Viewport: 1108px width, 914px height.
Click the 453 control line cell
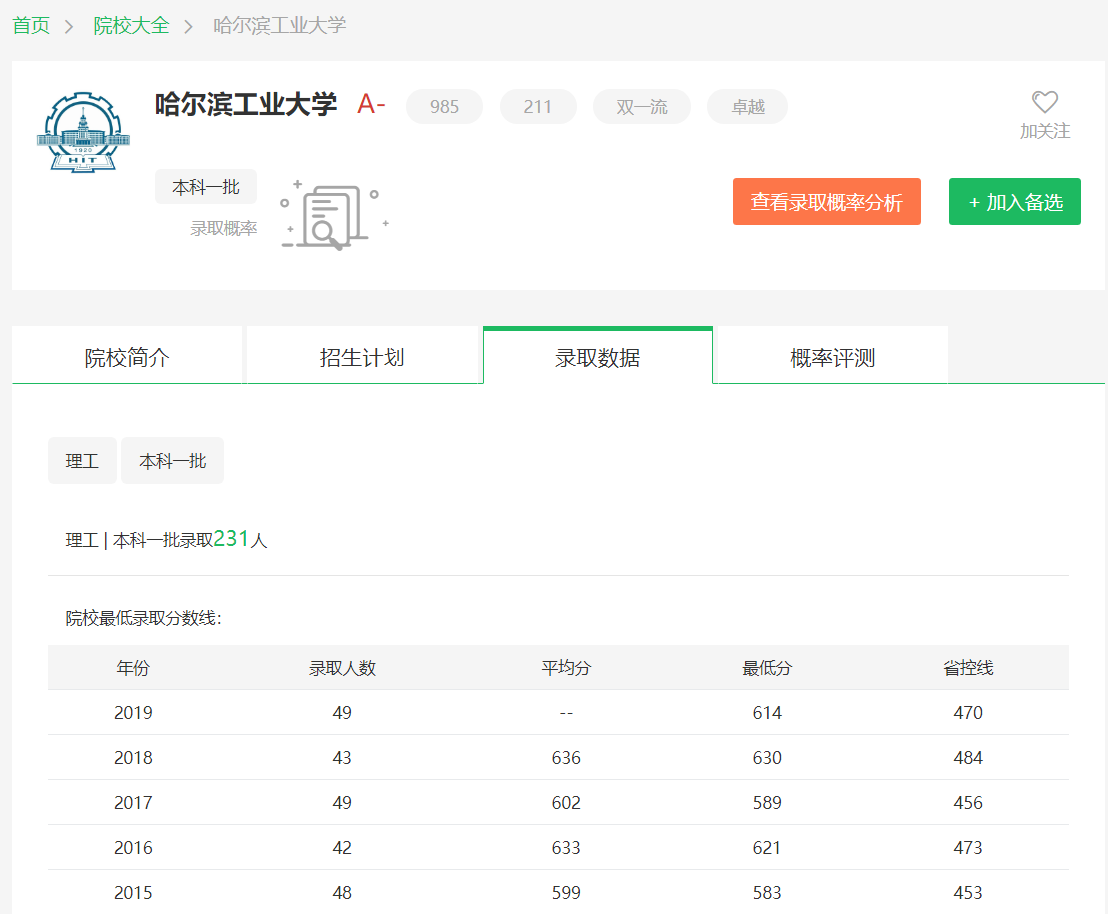point(968,893)
